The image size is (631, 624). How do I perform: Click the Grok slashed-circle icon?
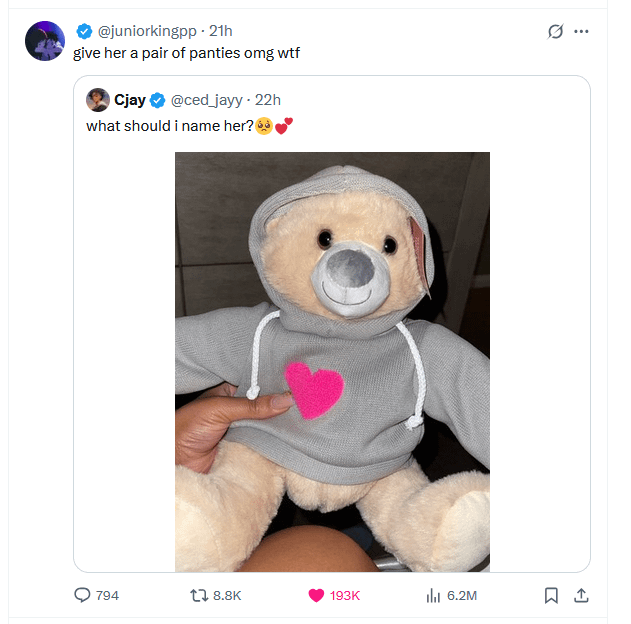point(555,31)
